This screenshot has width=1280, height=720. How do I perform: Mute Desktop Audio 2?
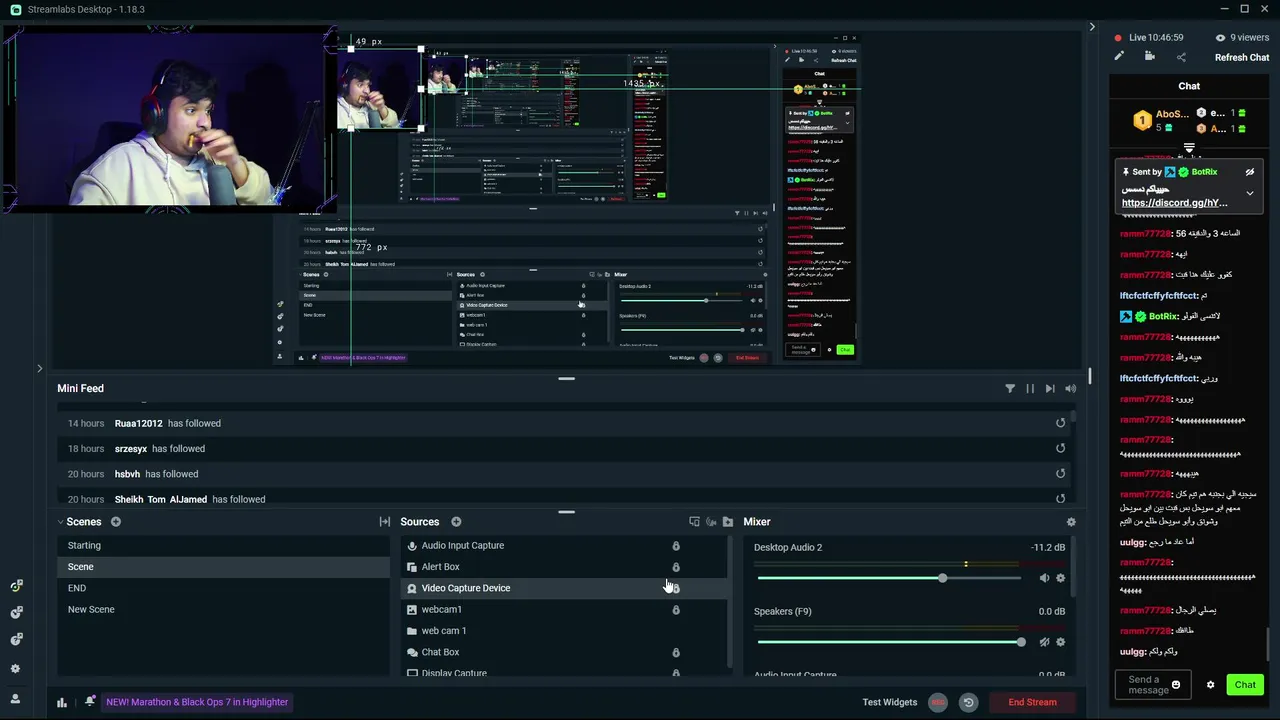[1044, 578]
